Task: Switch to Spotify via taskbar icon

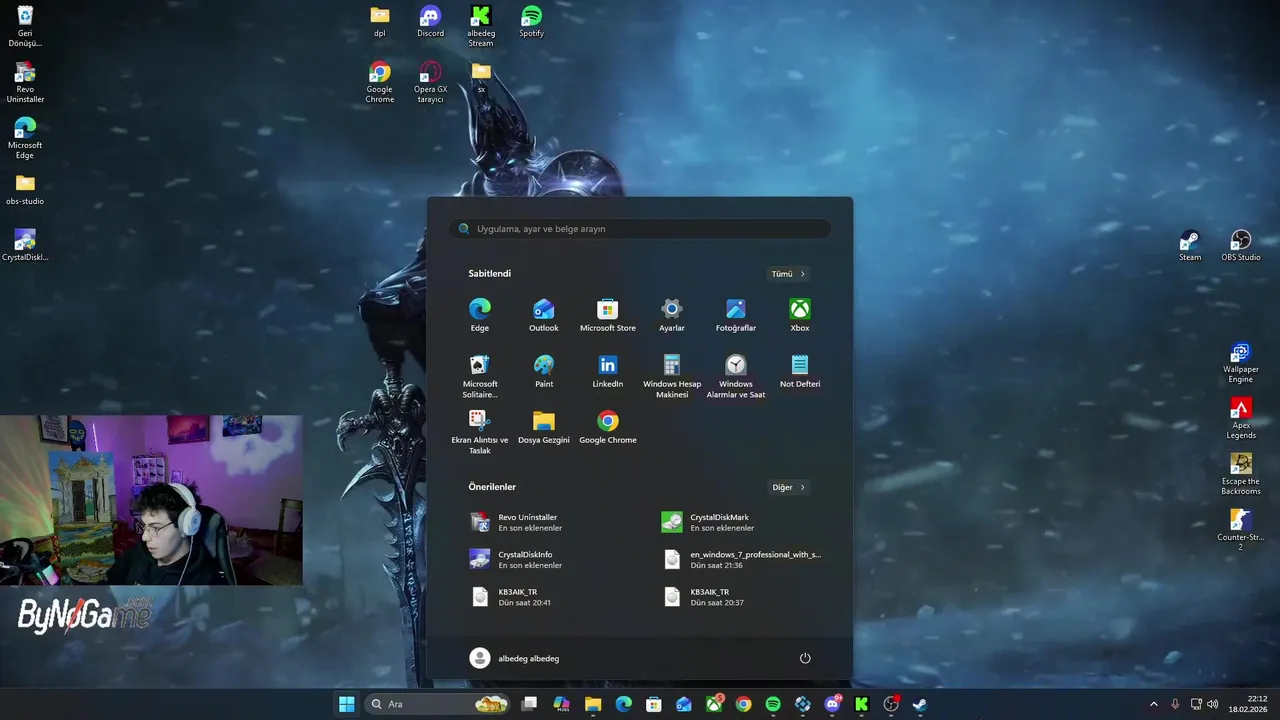Action: coord(773,704)
